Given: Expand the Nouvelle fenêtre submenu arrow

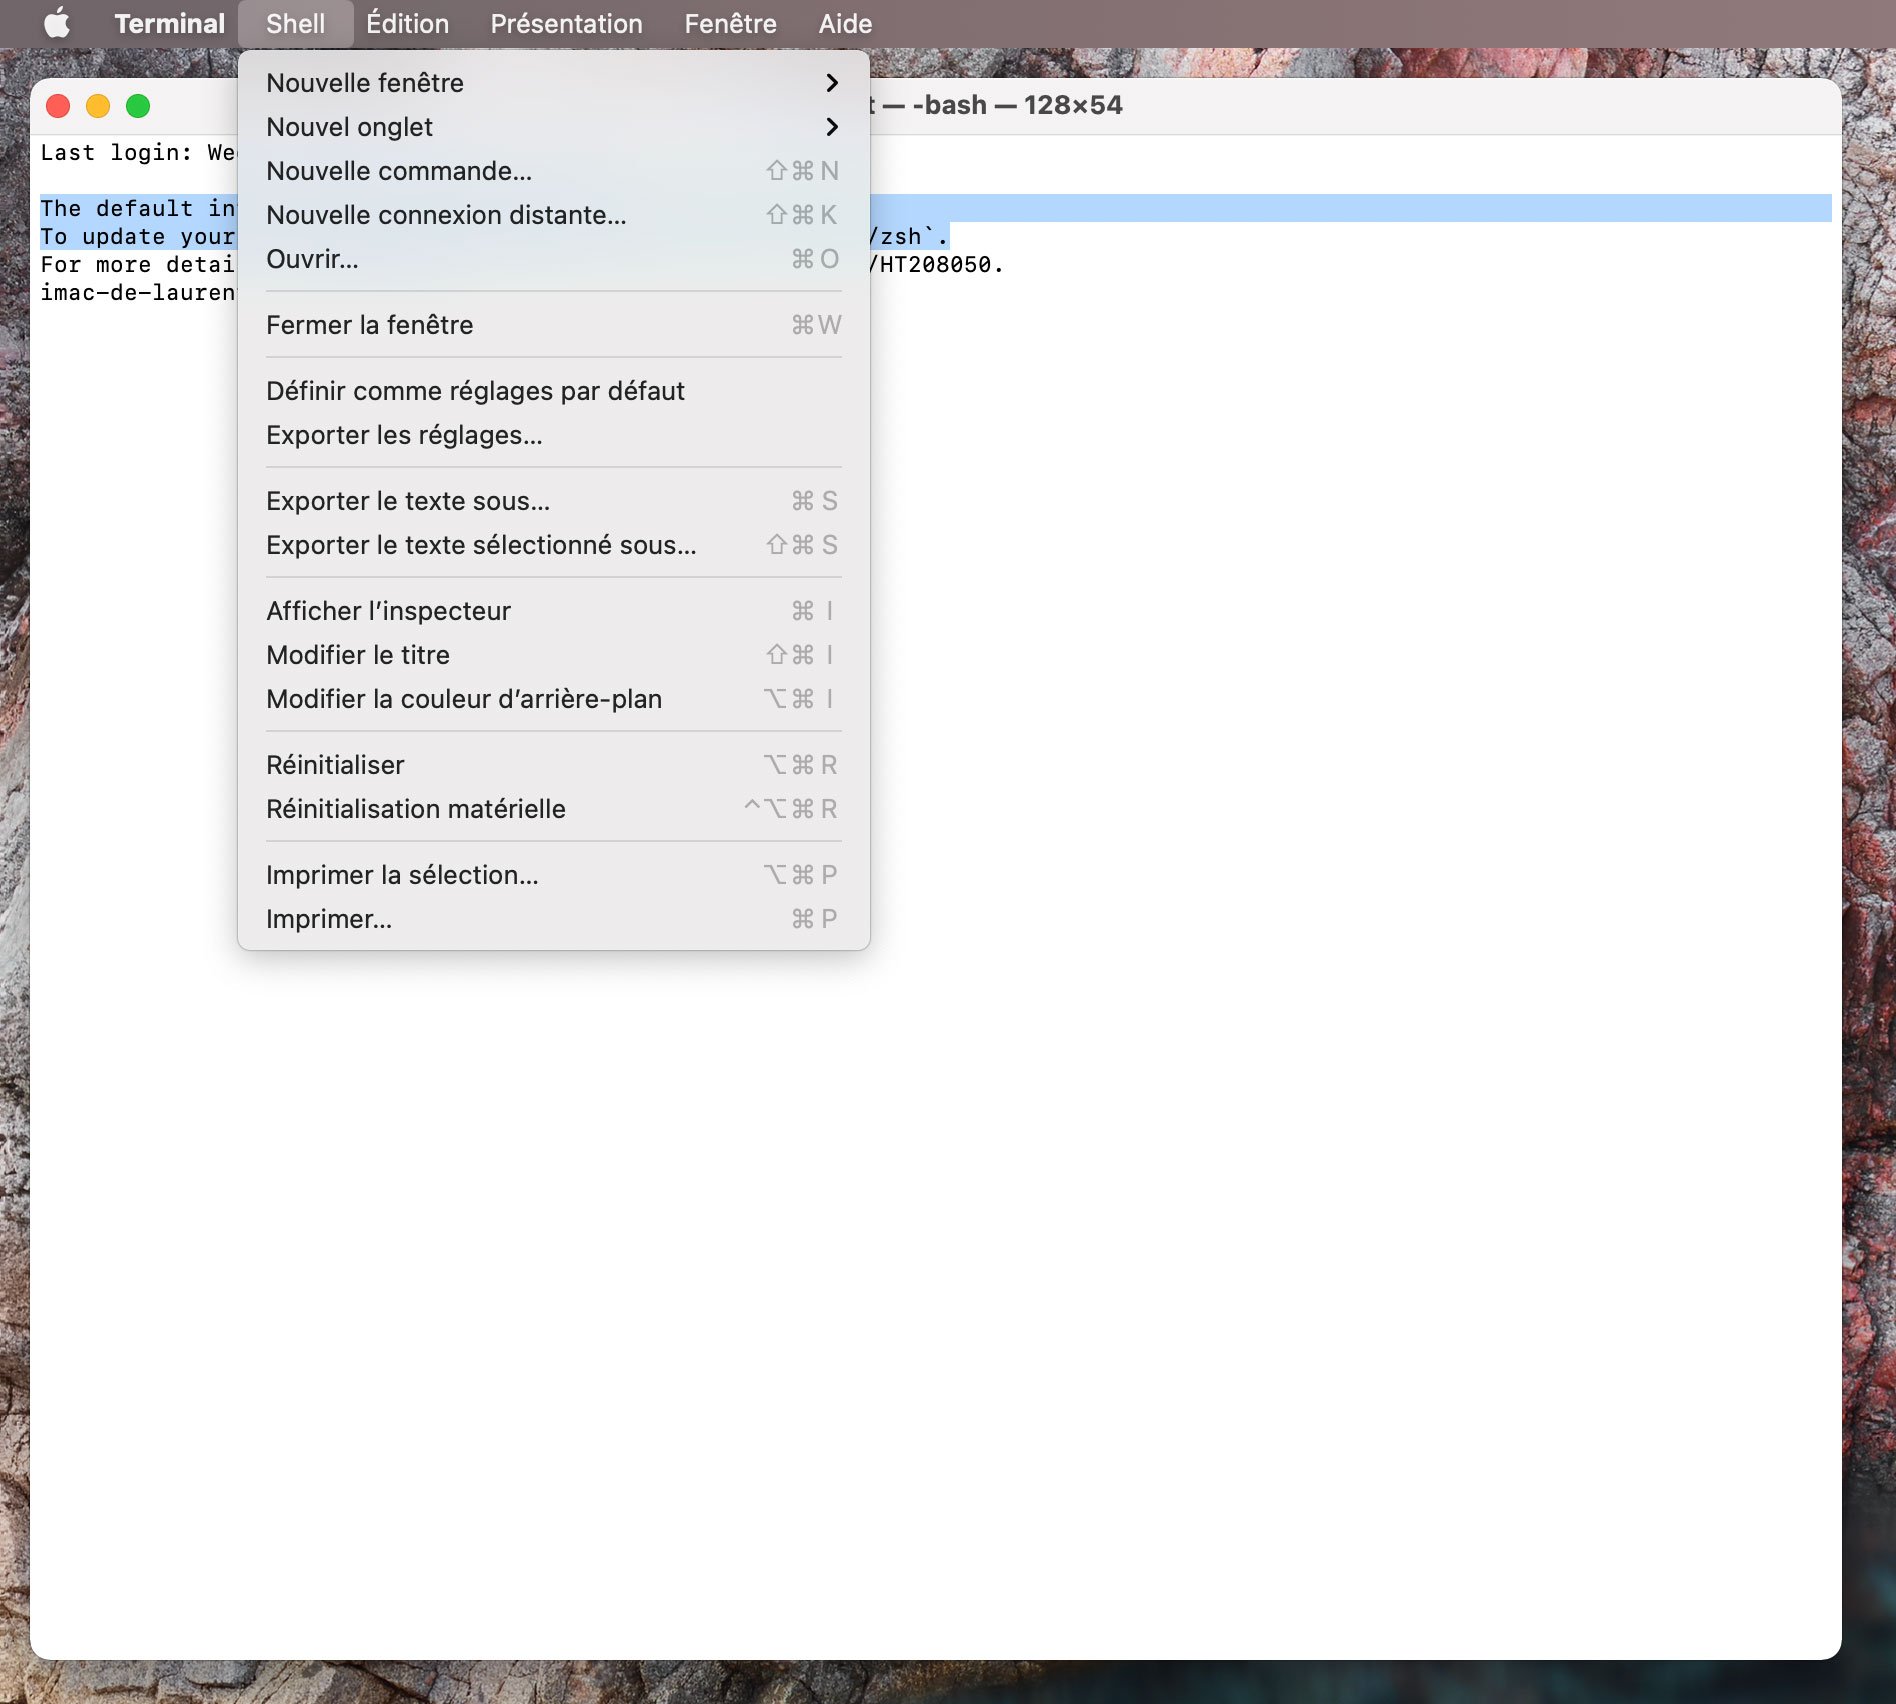Looking at the screenshot, I should pos(831,83).
